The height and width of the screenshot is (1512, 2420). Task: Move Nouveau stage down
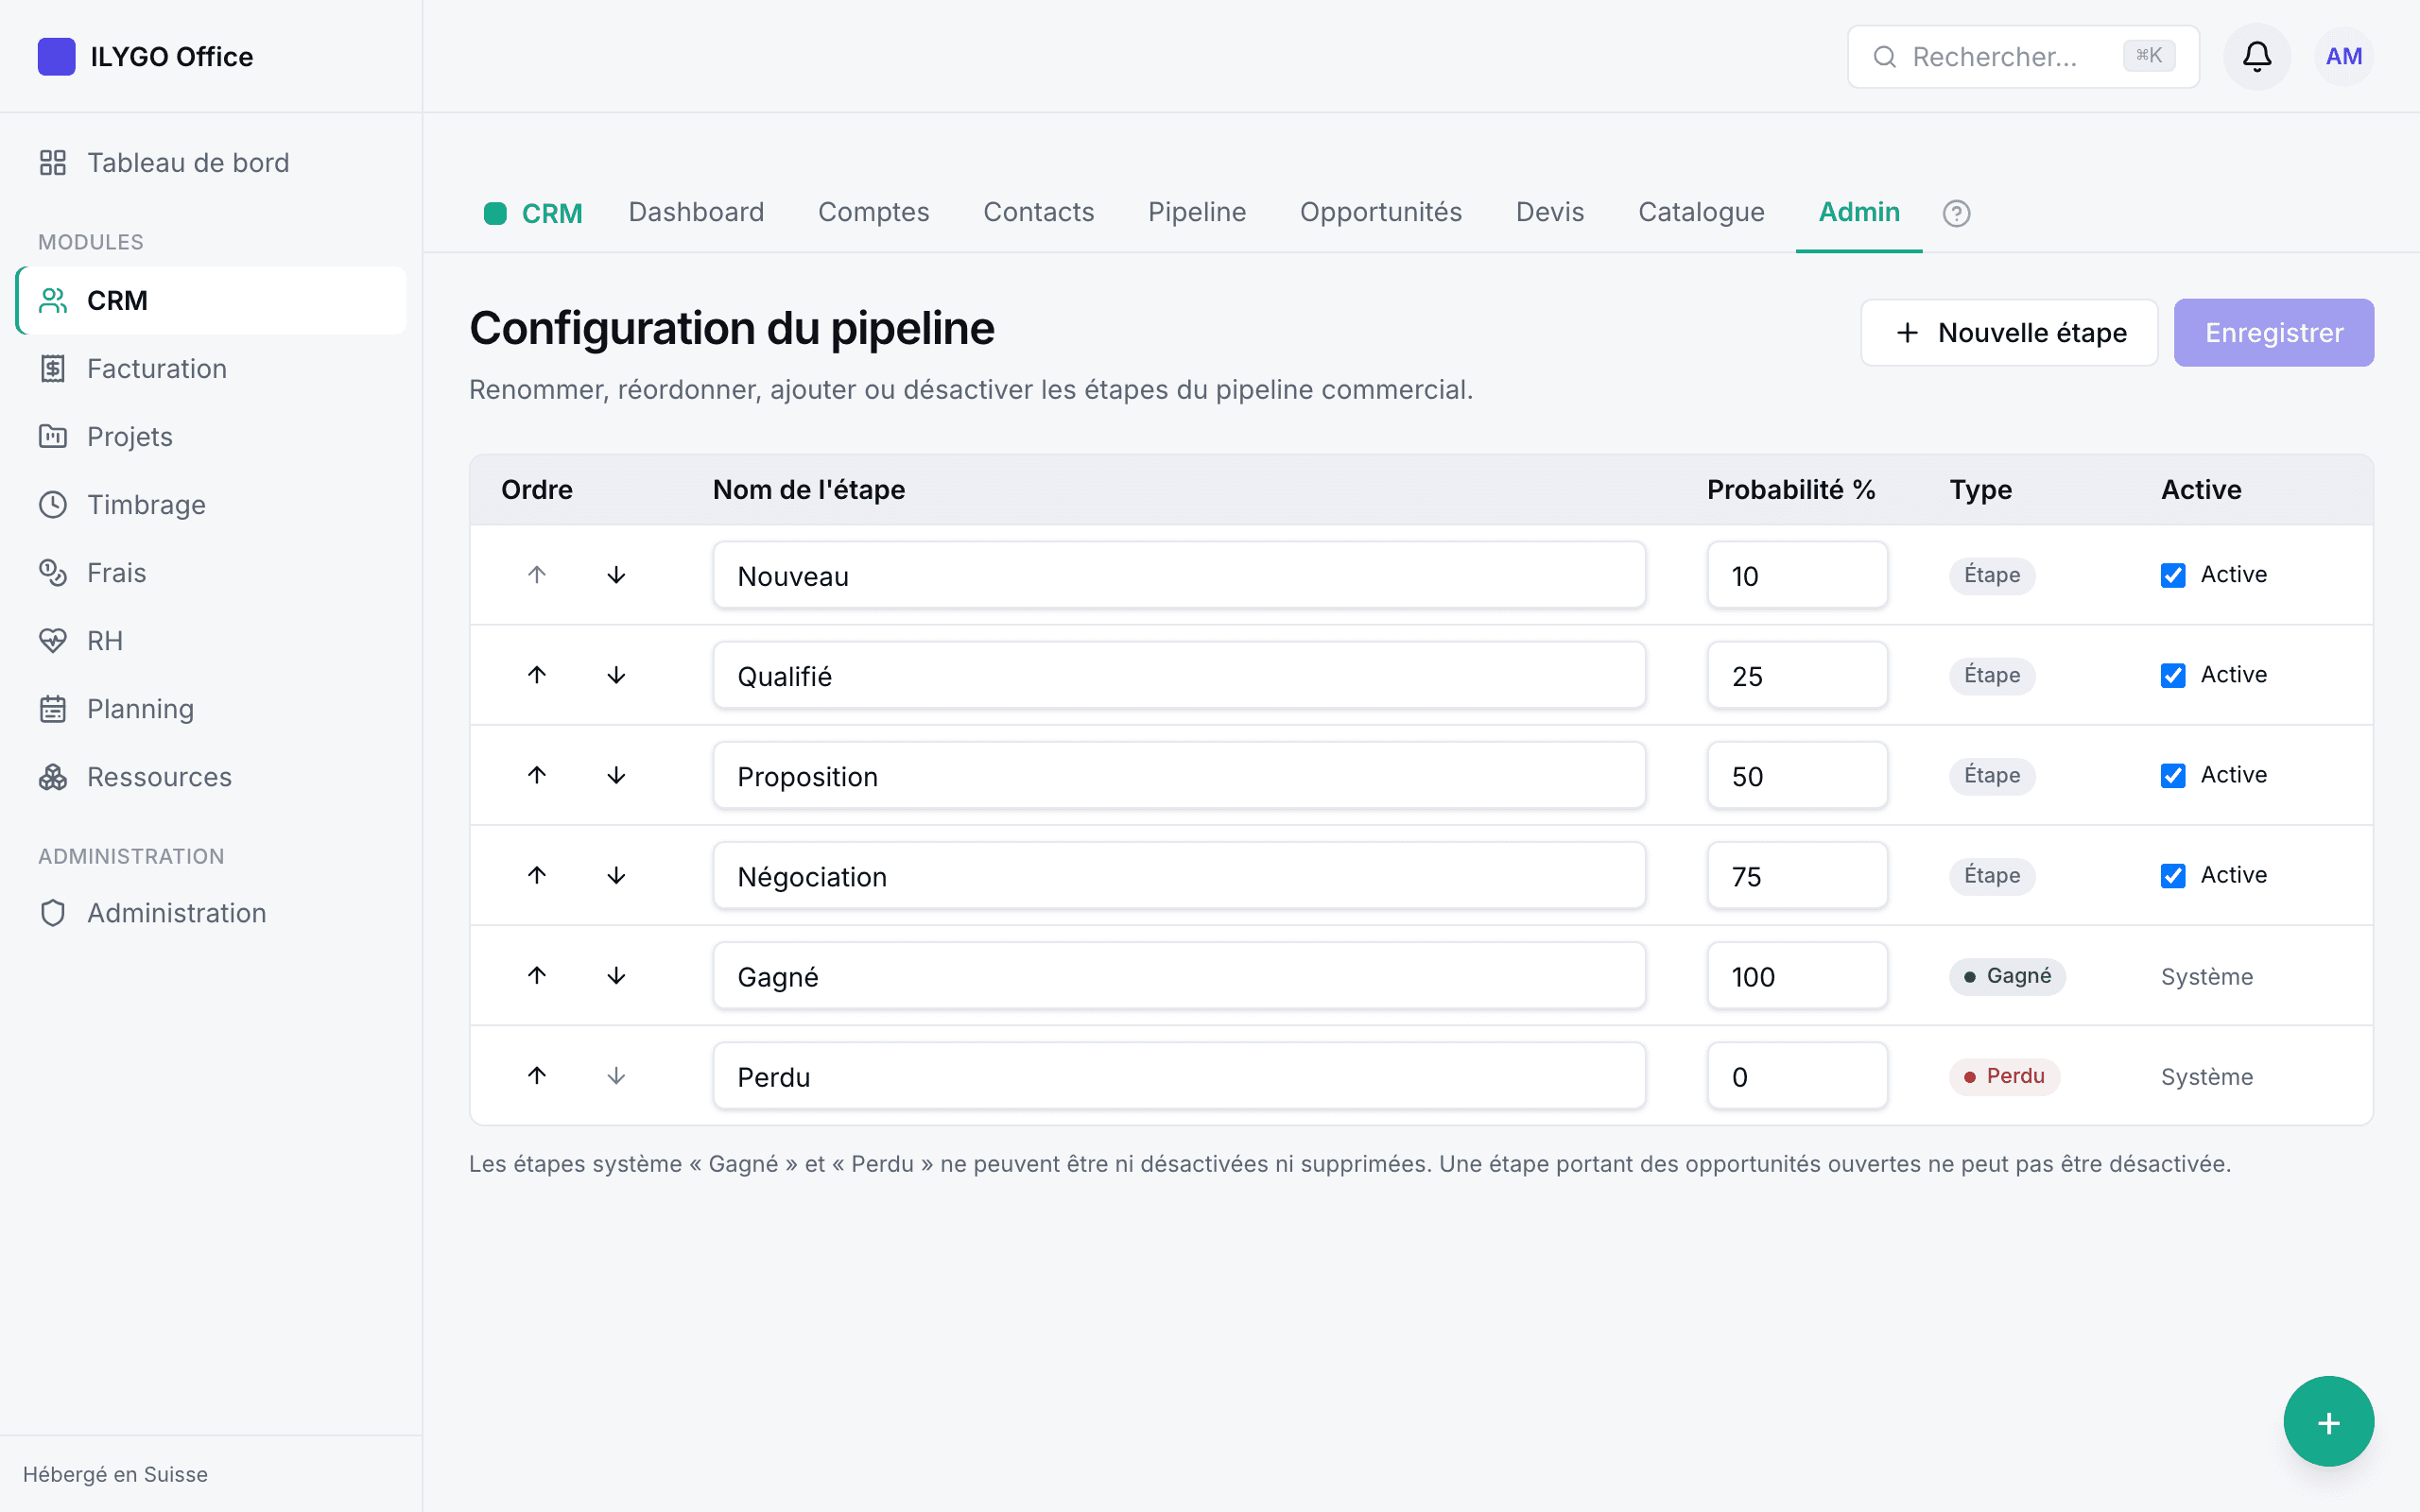point(616,575)
